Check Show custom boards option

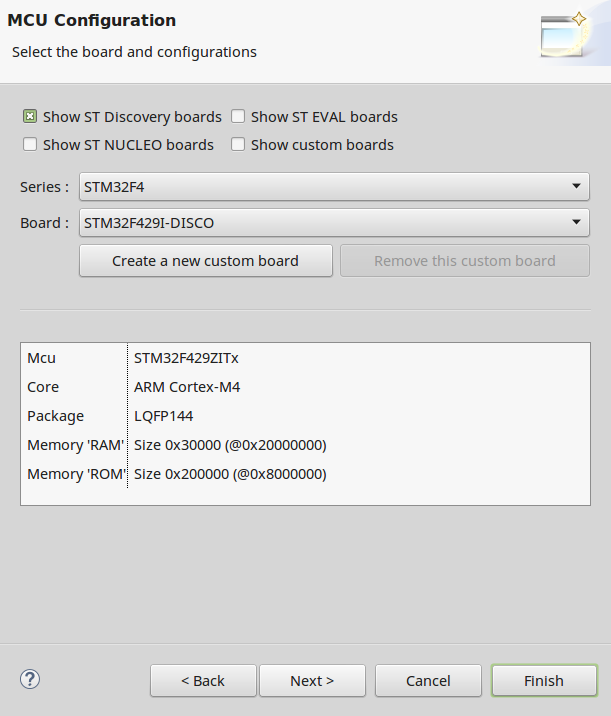(x=238, y=145)
